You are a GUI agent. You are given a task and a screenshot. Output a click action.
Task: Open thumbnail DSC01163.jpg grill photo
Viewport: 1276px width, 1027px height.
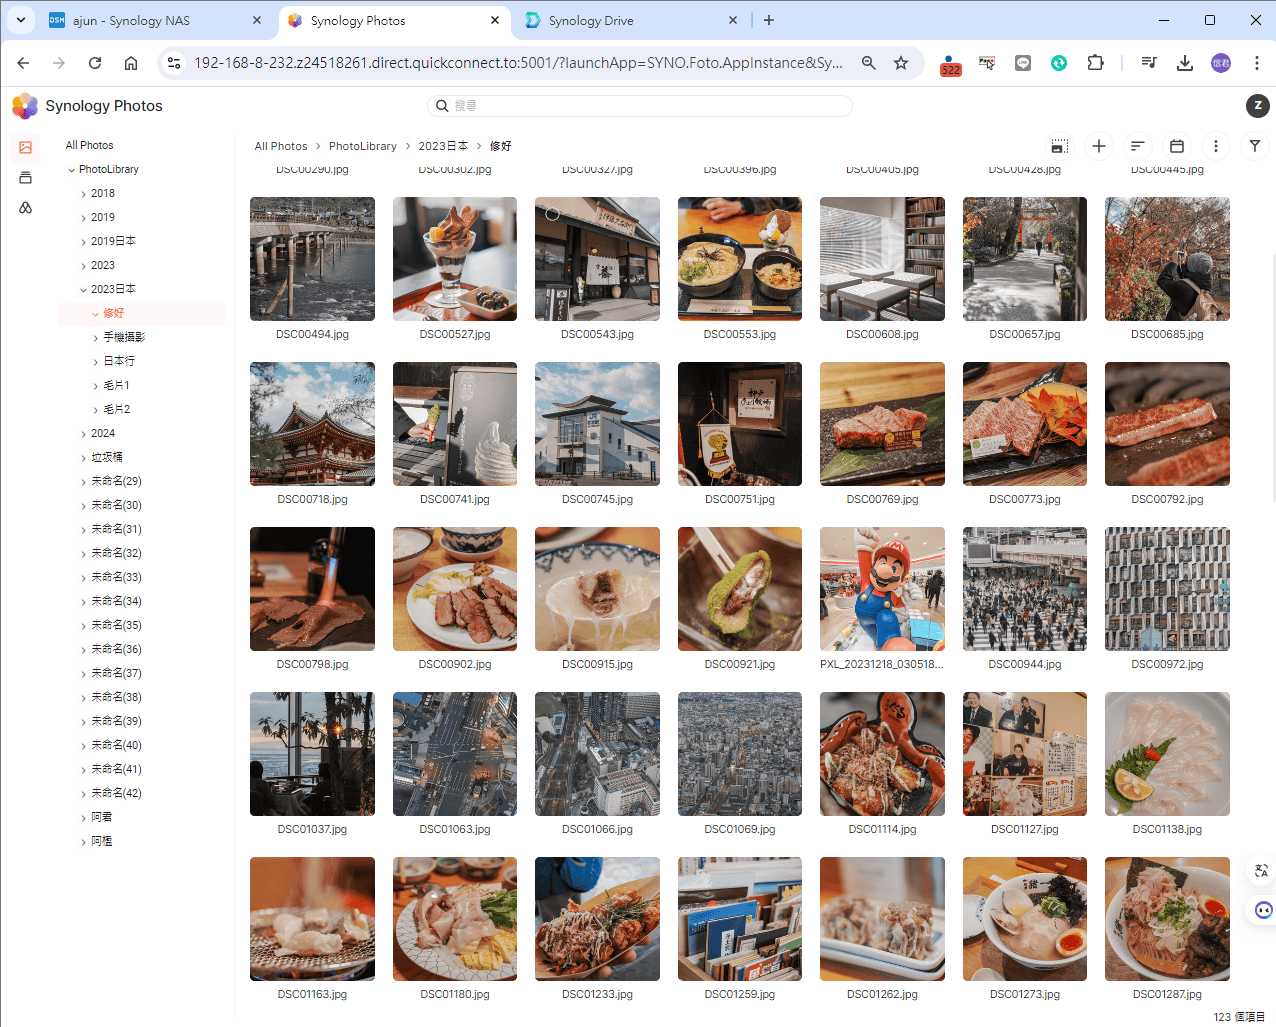tap(312, 919)
